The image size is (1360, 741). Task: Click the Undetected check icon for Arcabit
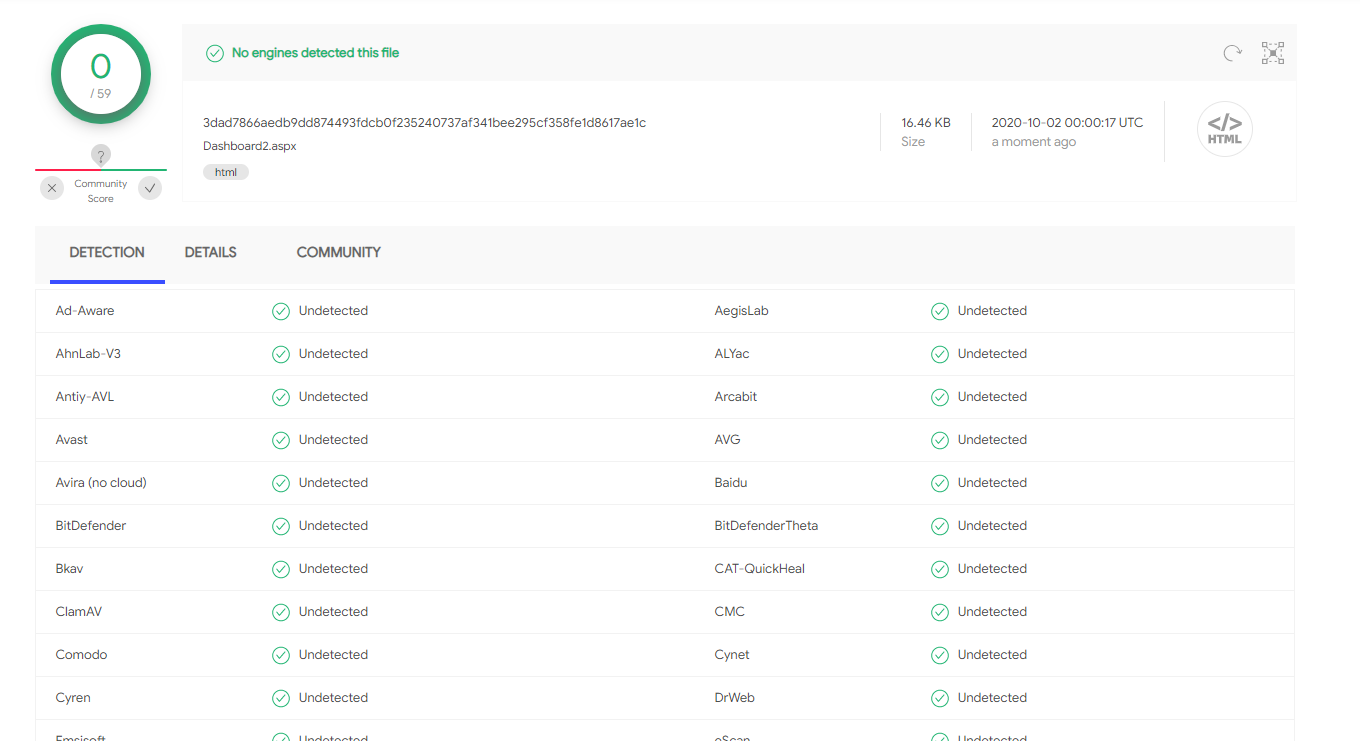coord(940,397)
